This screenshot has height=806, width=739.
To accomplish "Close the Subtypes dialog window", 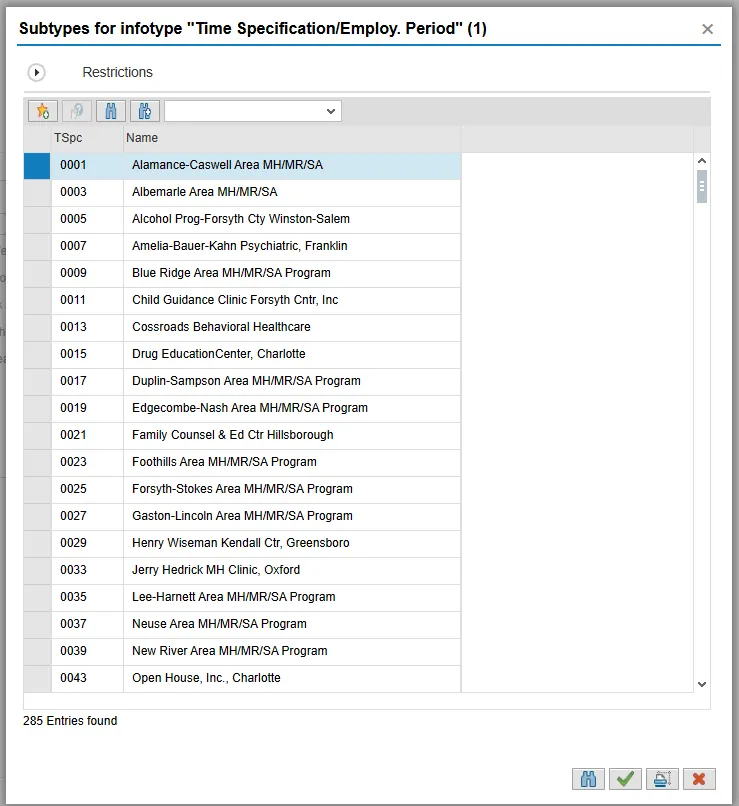I will coord(708,29).
